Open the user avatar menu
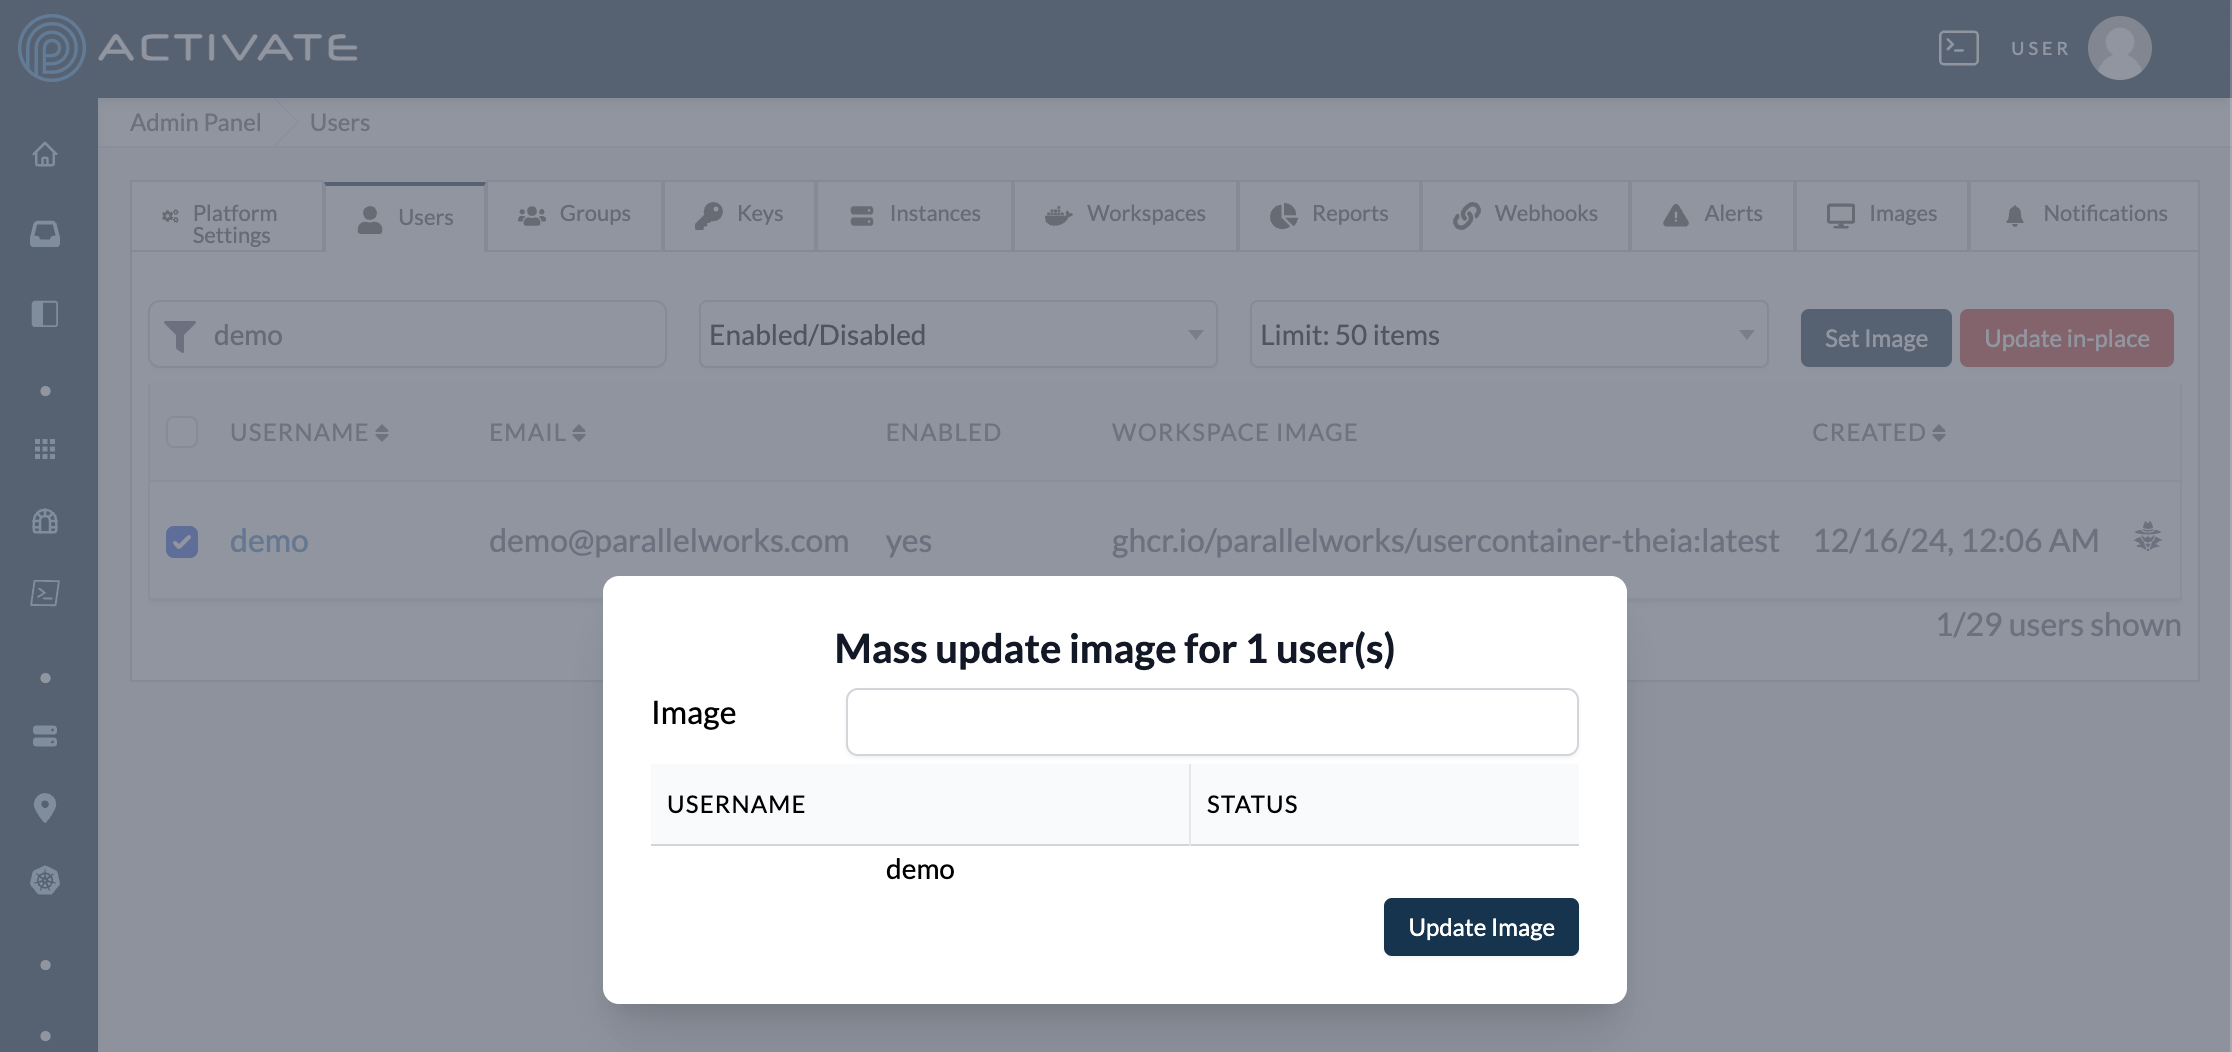 [x=2119, y=48]
